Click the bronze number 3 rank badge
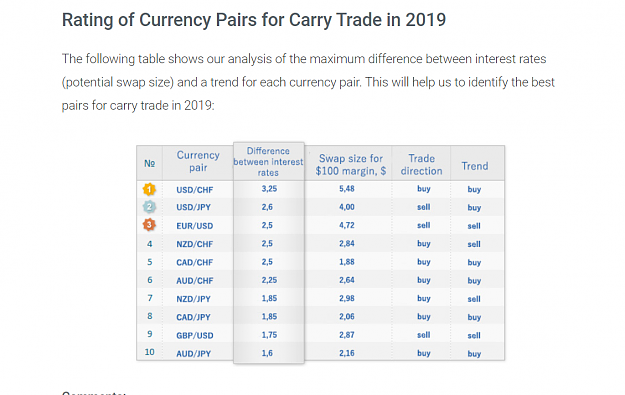The image size is (625, 395). pyautogui.click(x=149, y=225)
